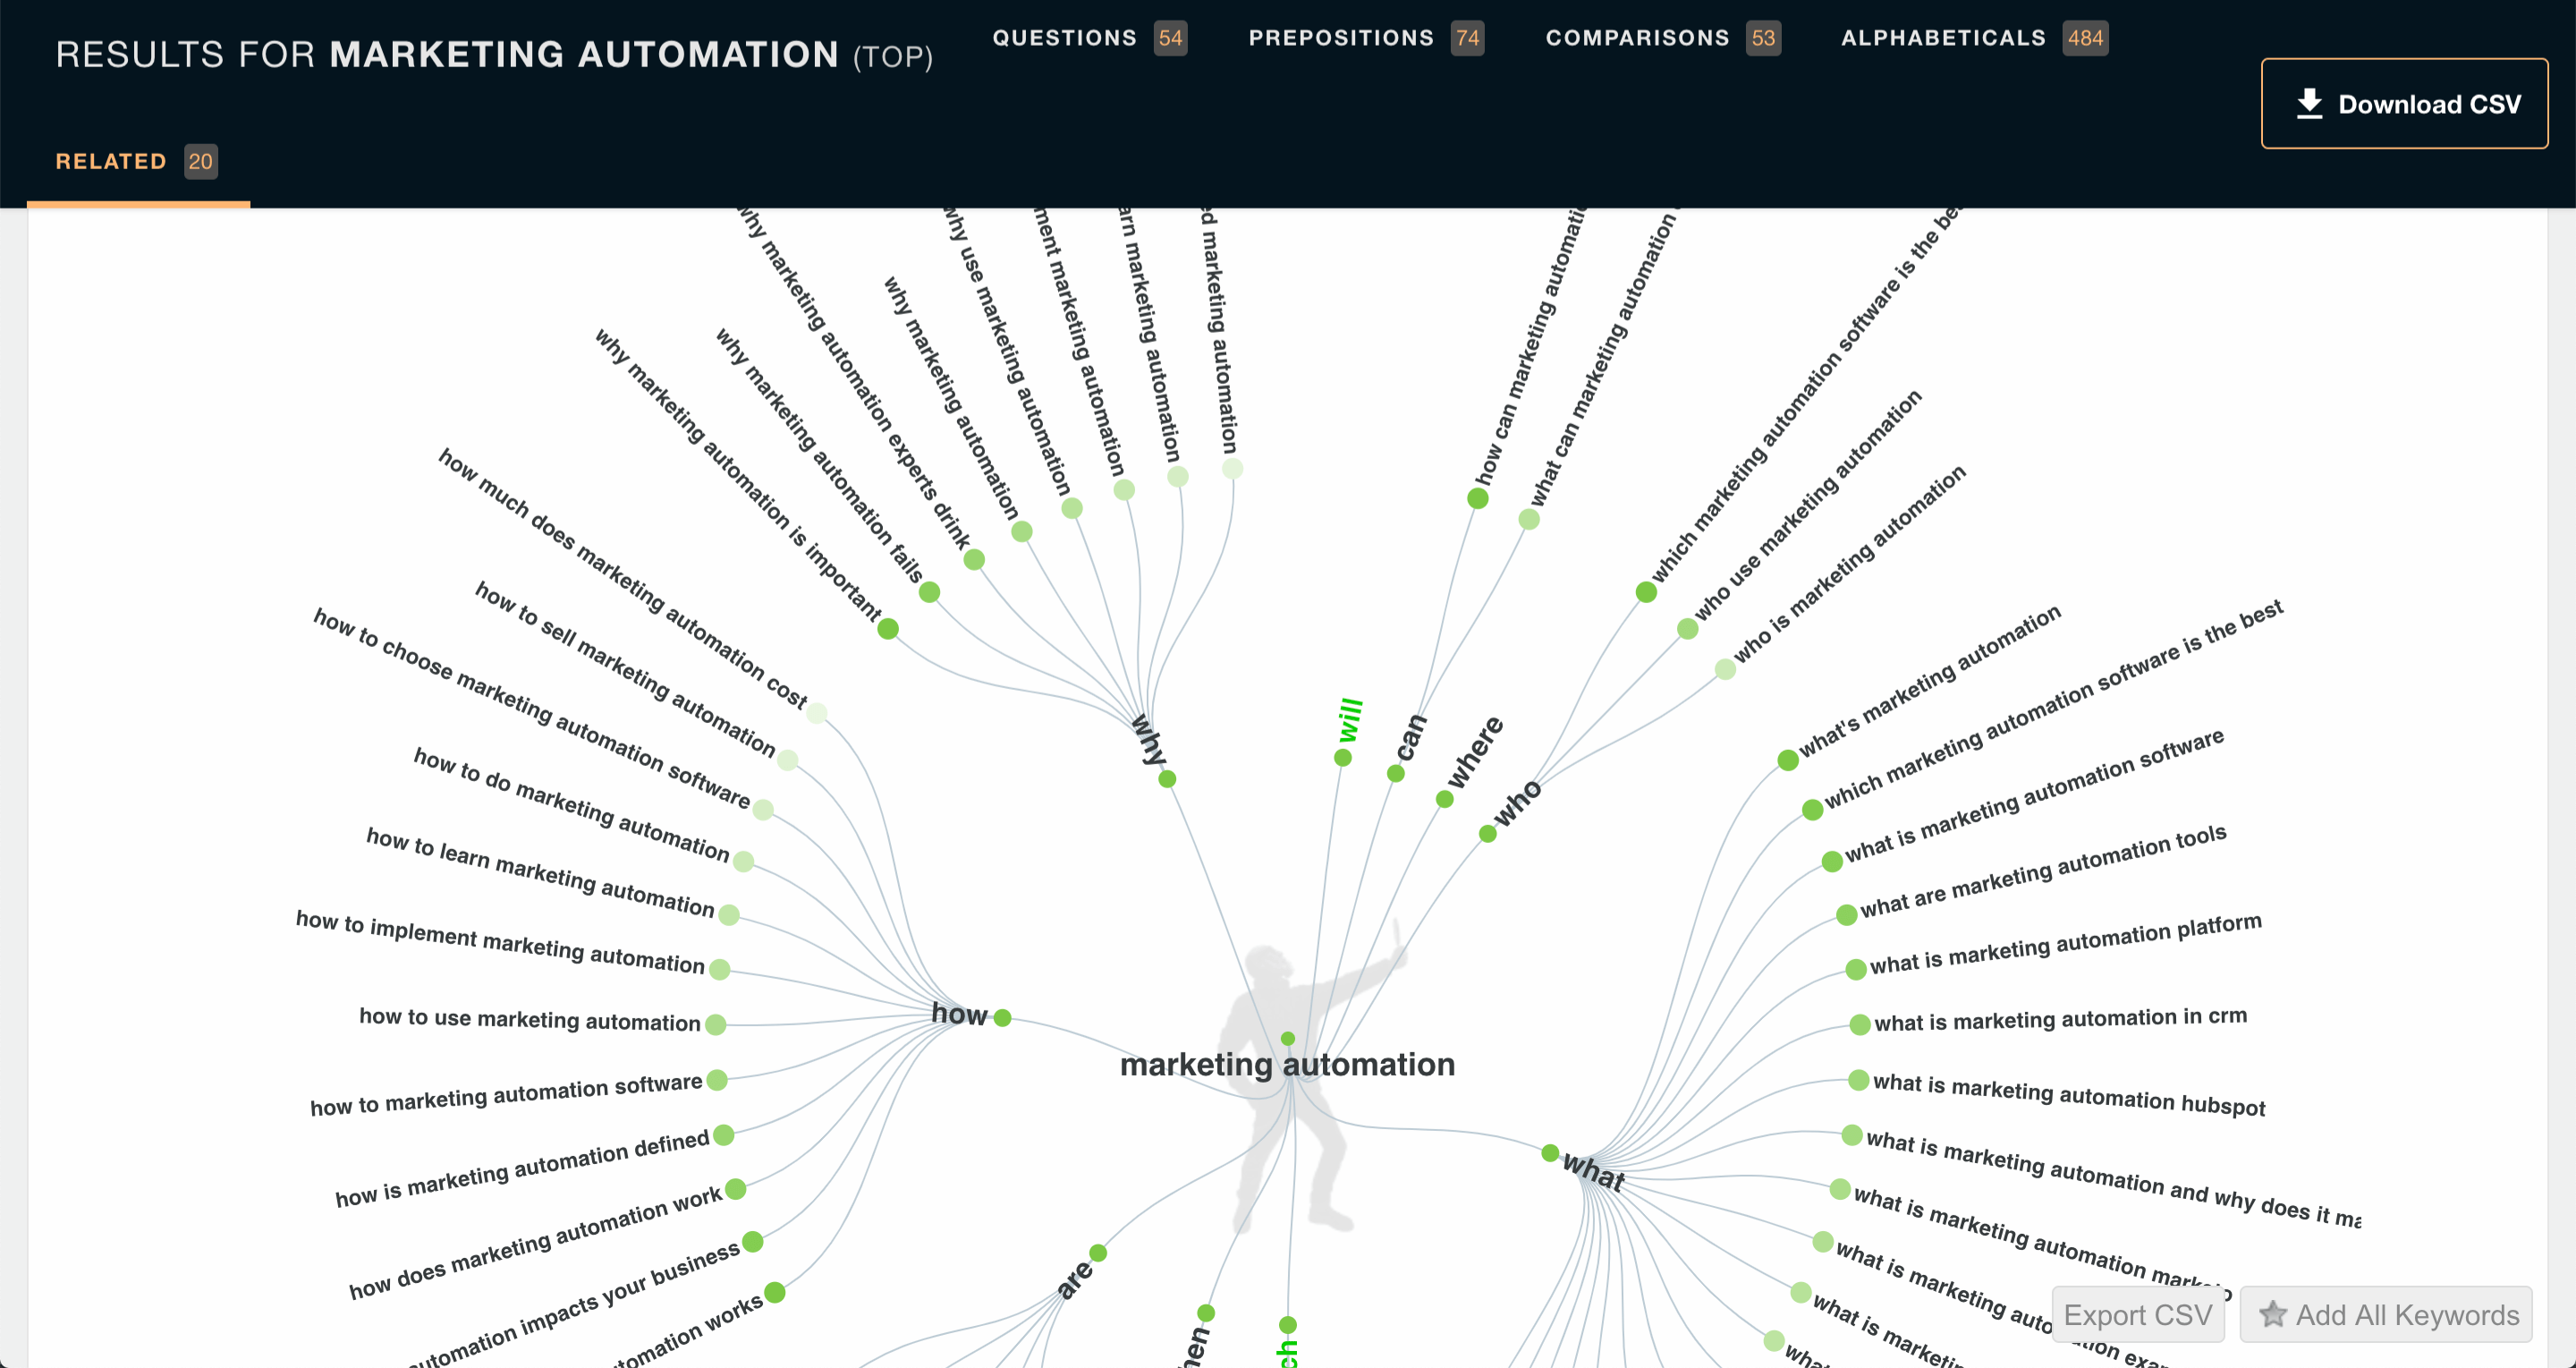The width and height of the screenshot is (2576, 1368).
Task: Click 'how does marketing automation work'
Action: (535, 1241)
